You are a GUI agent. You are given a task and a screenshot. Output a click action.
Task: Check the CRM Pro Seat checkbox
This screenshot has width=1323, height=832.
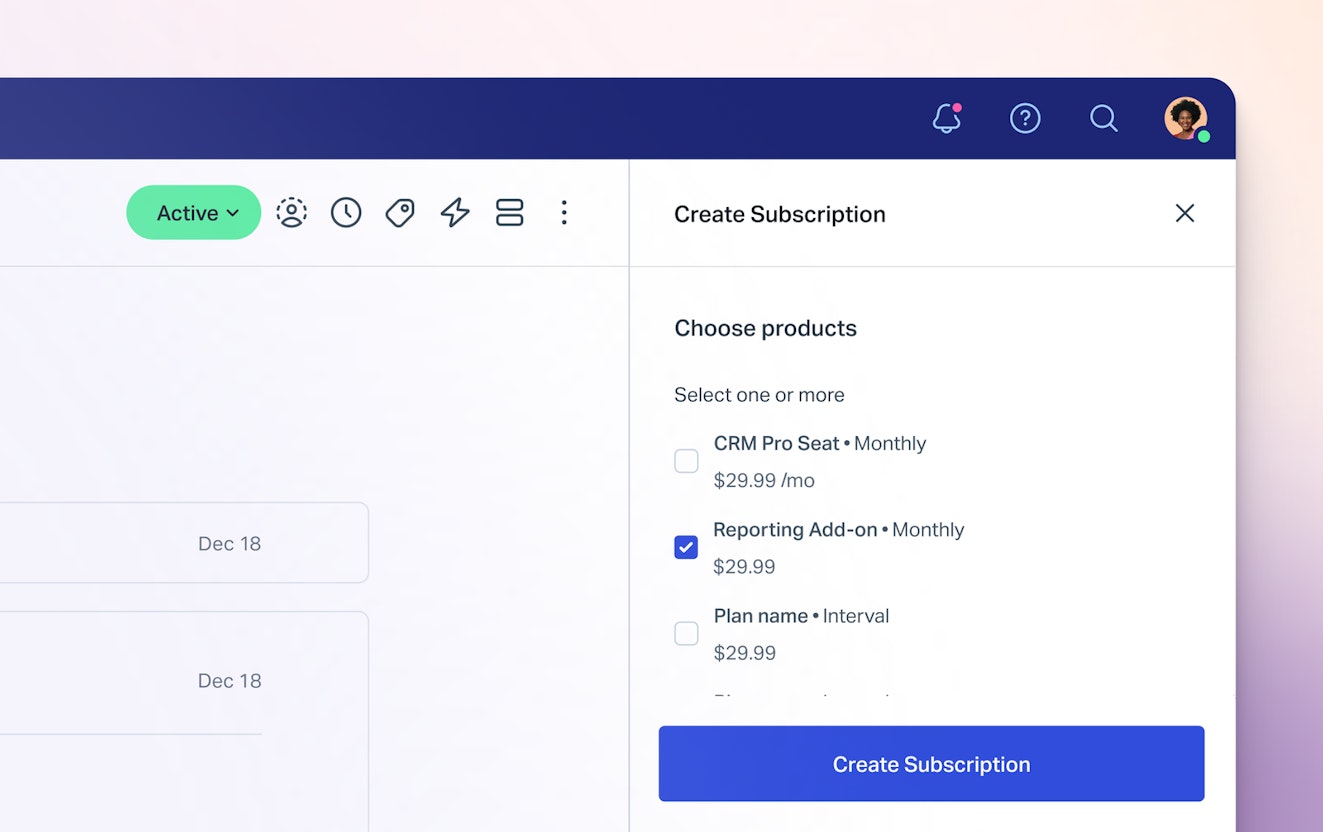(686, 461)
